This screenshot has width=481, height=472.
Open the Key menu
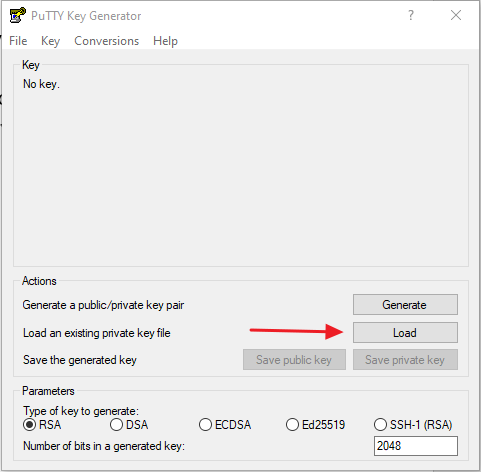tap(50, 41)
